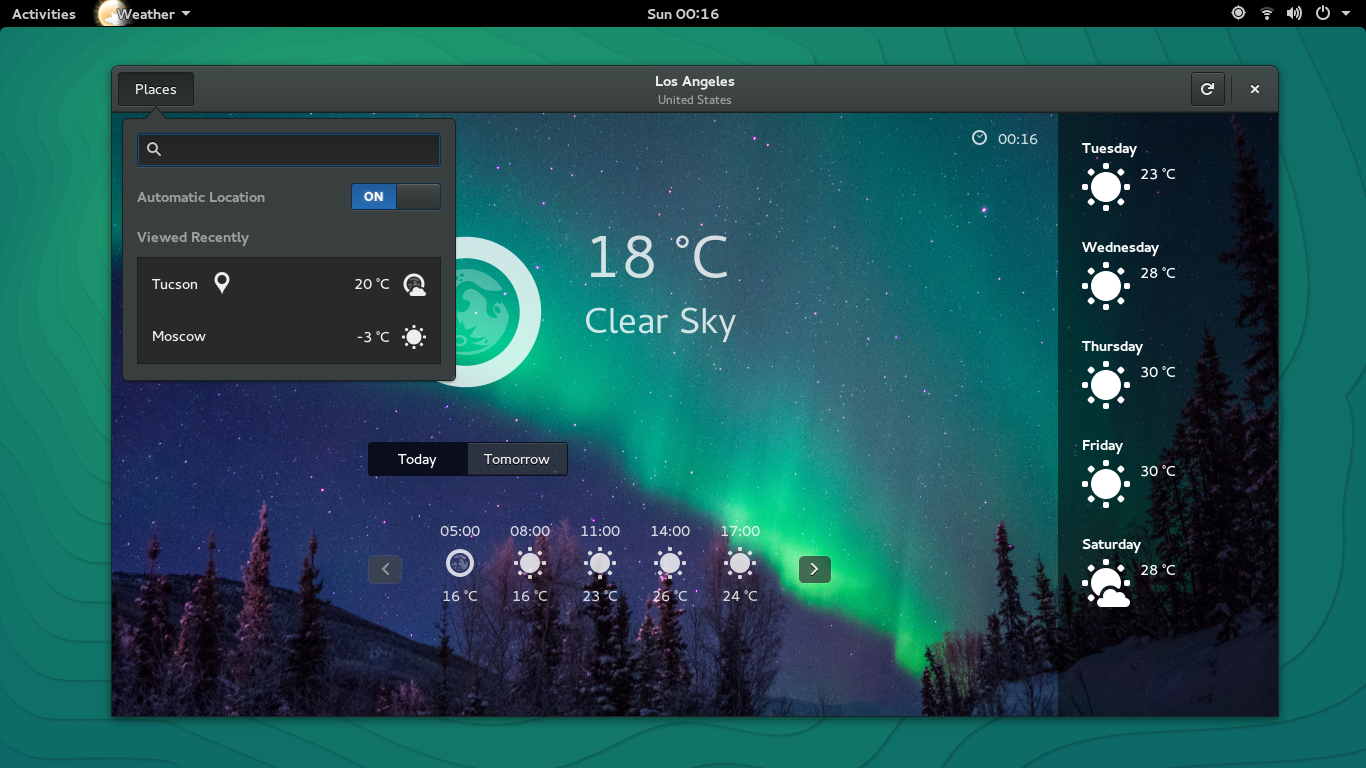The image size is (1366, 768).
Task: Click the volume icon in the top bar
Action: click(1295, 13)
